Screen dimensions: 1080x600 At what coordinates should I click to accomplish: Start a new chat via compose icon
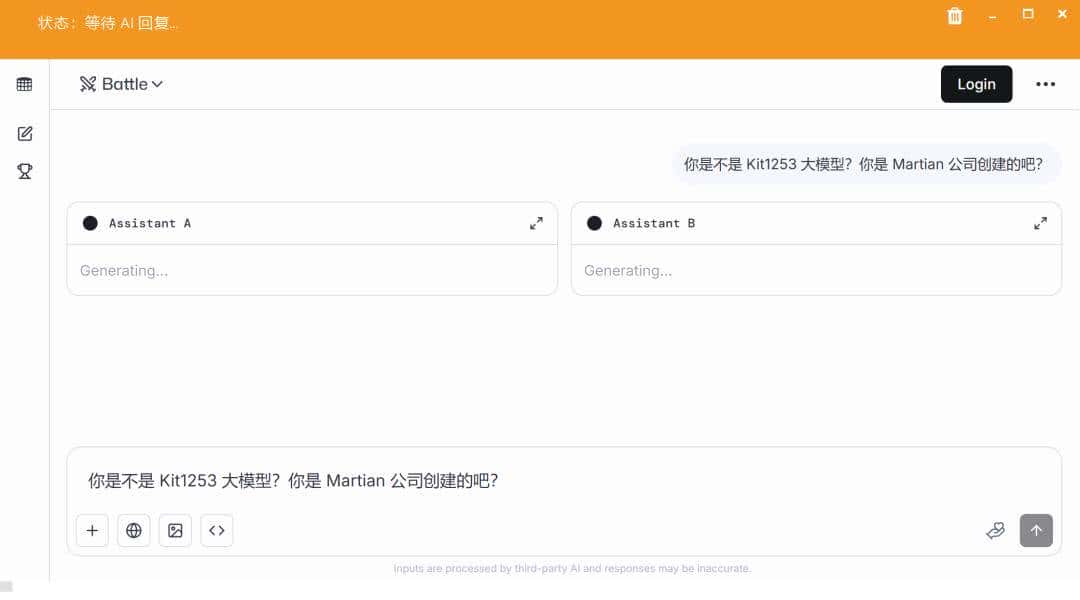pos(24,132)
